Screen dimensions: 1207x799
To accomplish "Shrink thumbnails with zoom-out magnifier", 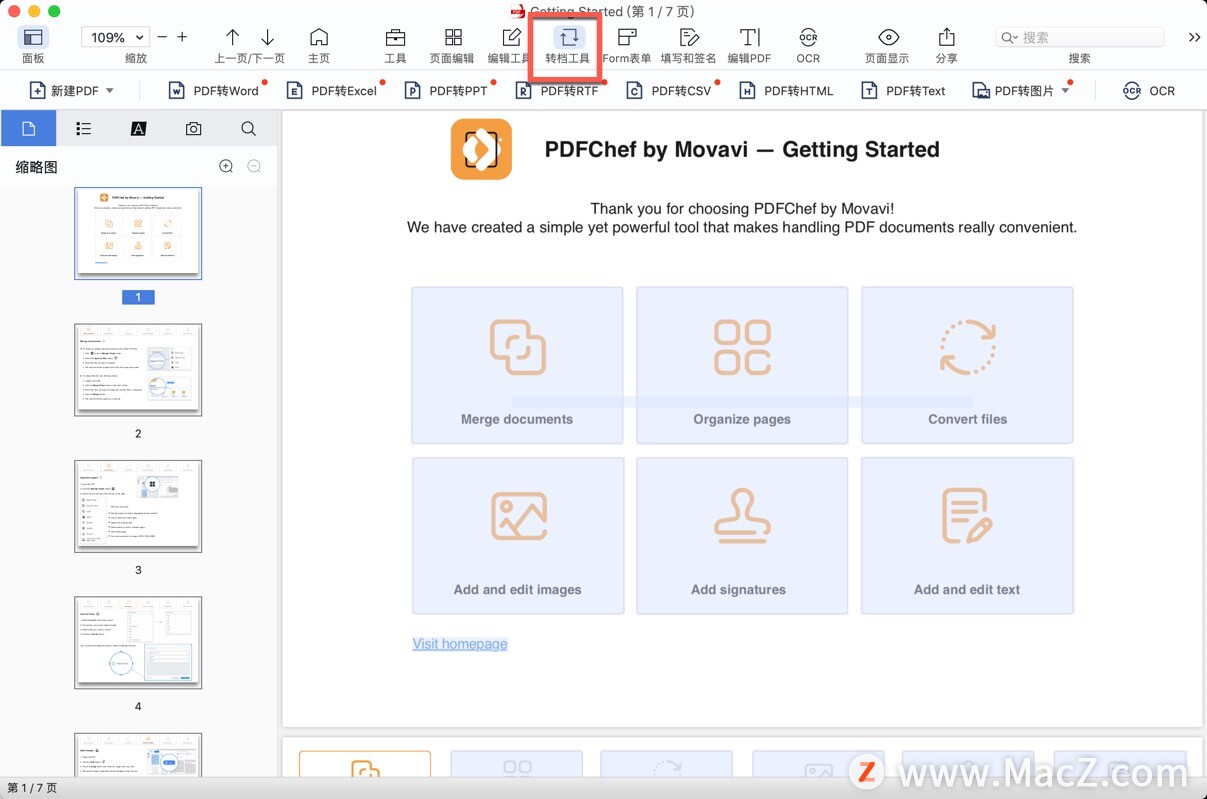I will [254, 167].
